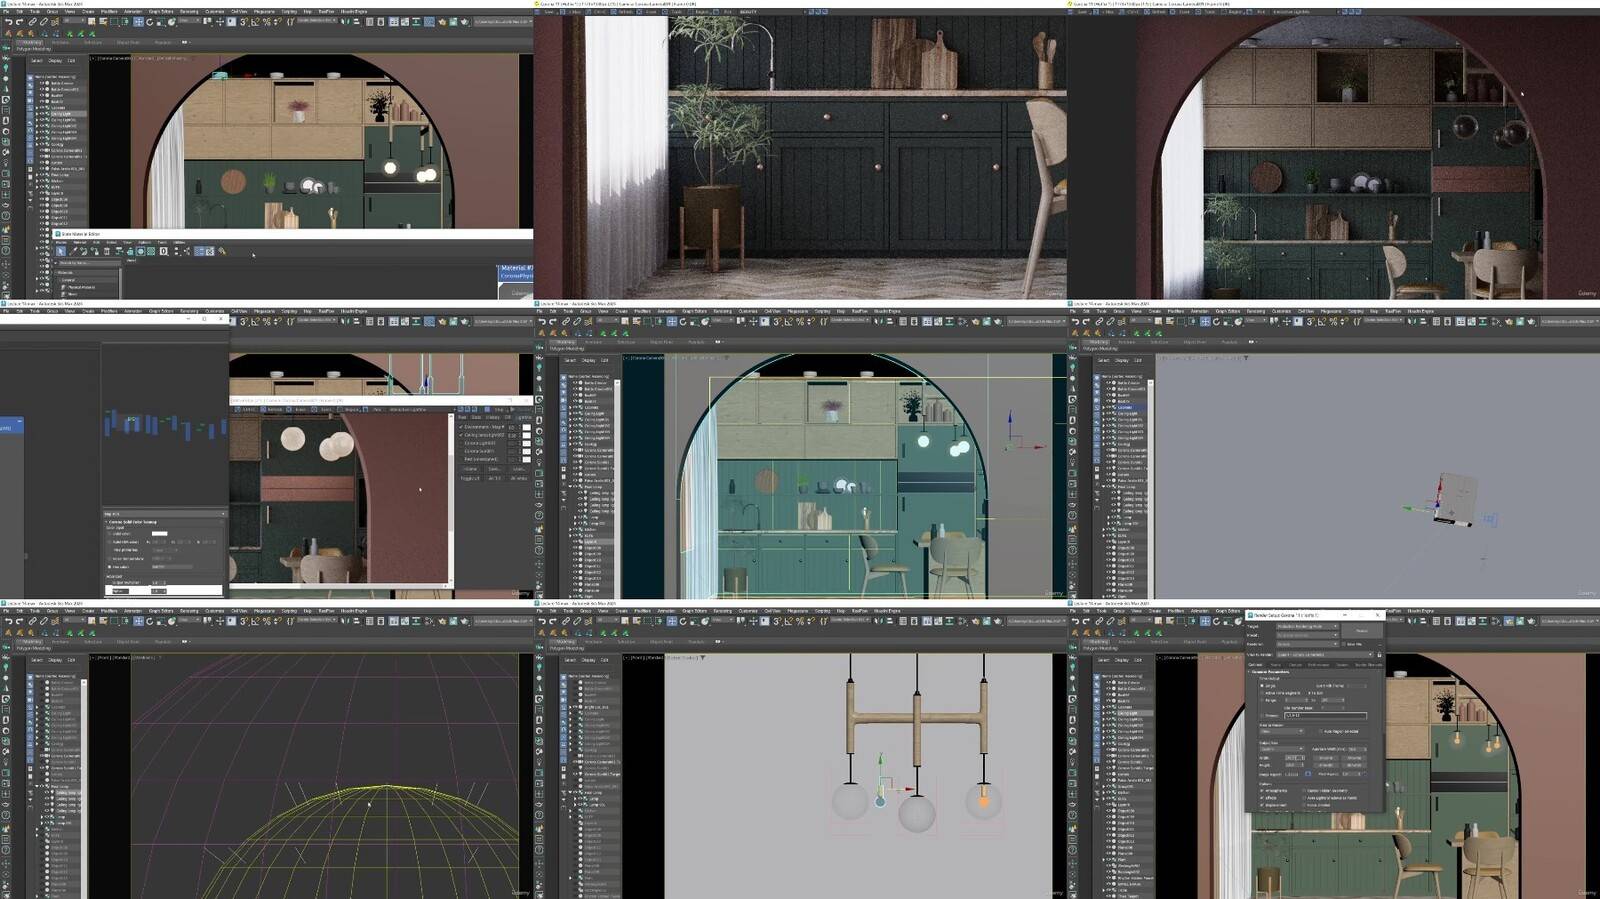Select Object tool in wireframe dome screenshot
Screen dimensions: 1600x899
pos(91,621)
